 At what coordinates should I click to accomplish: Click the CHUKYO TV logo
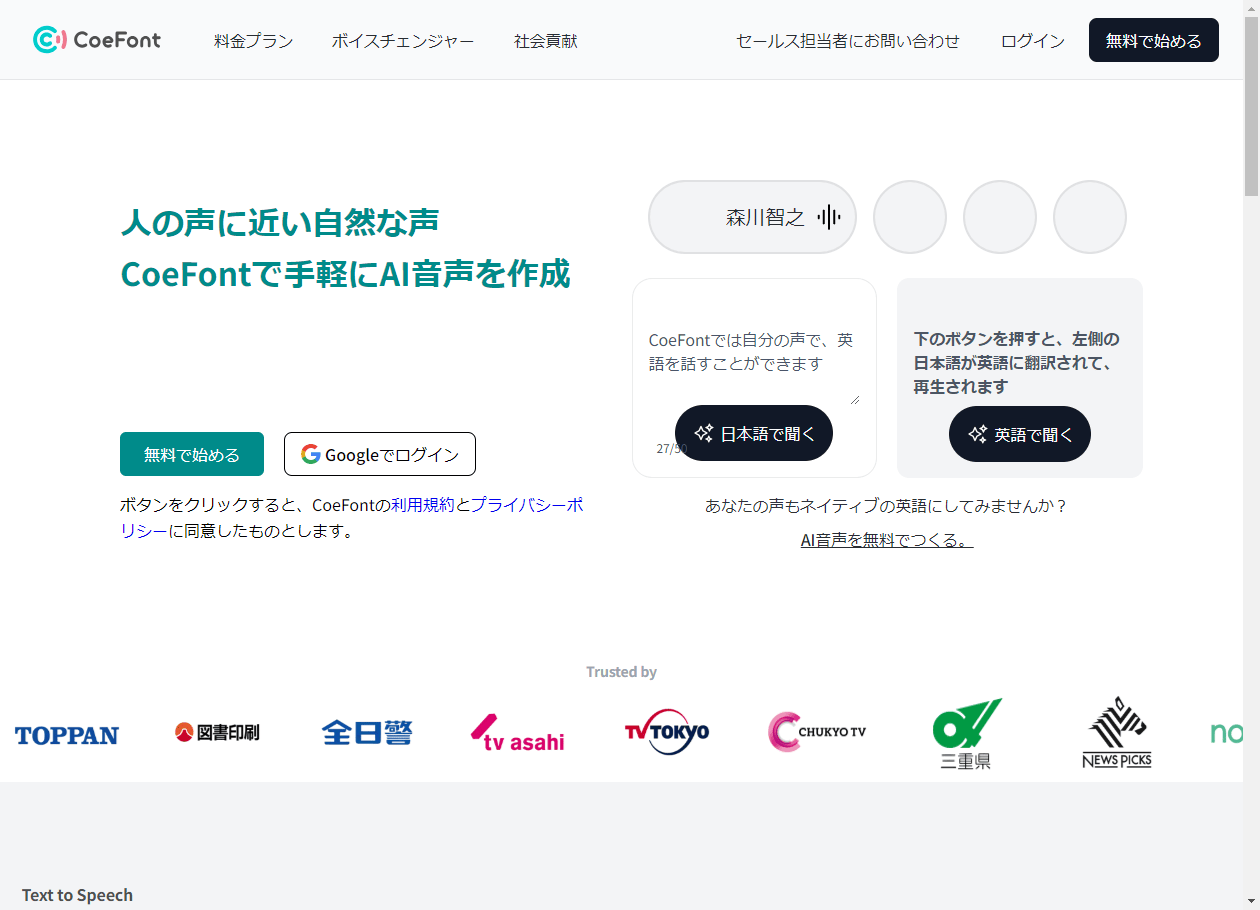pyautogui.click(x=817, y=732)
